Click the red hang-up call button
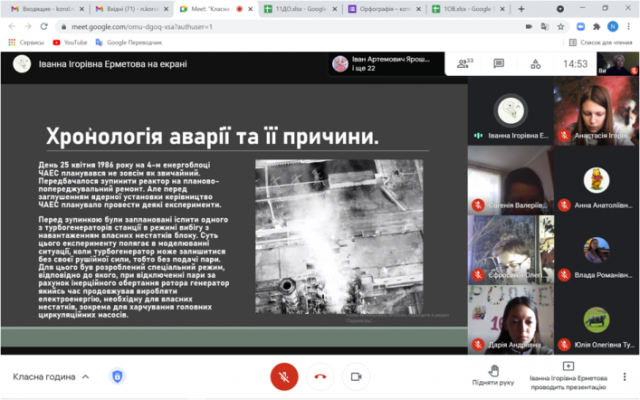Viewport: 640px width, 400px height. [x=320, y=376]
